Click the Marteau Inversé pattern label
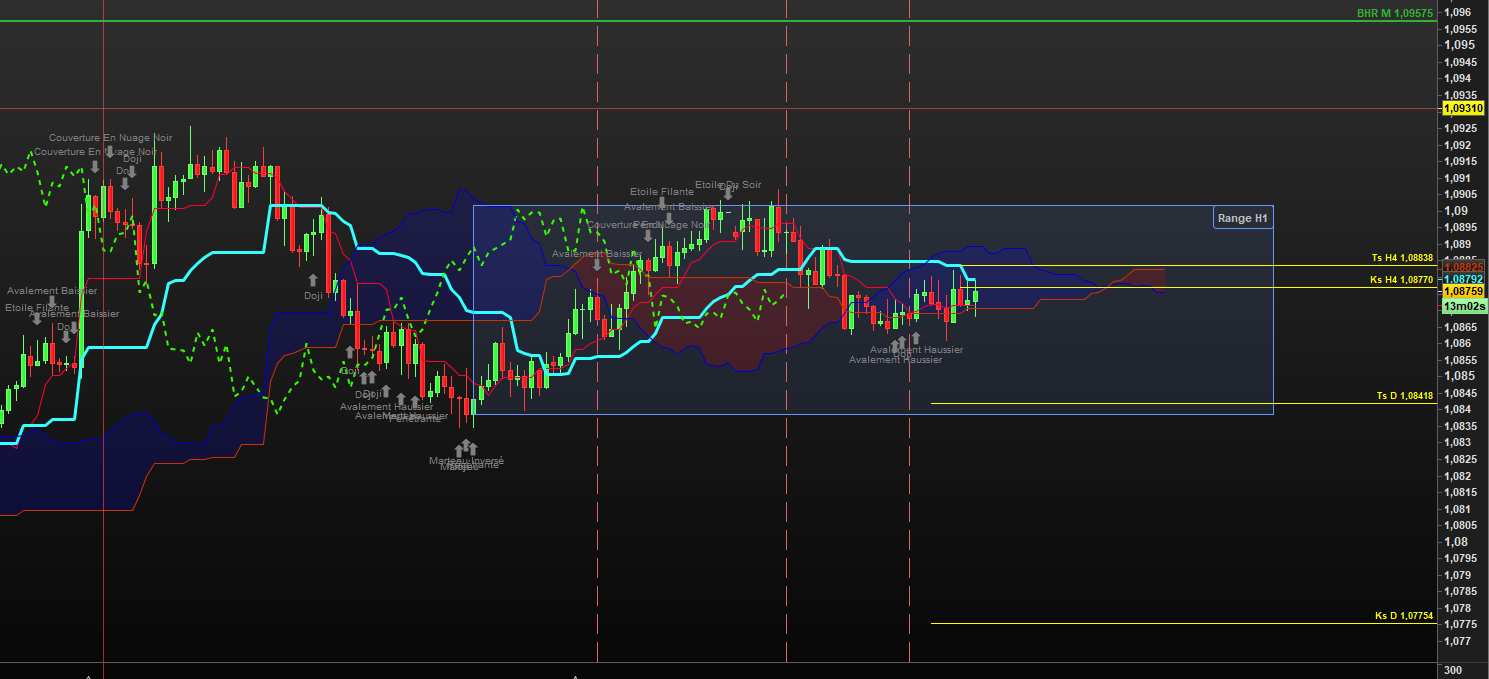 [x=466, y=461]
